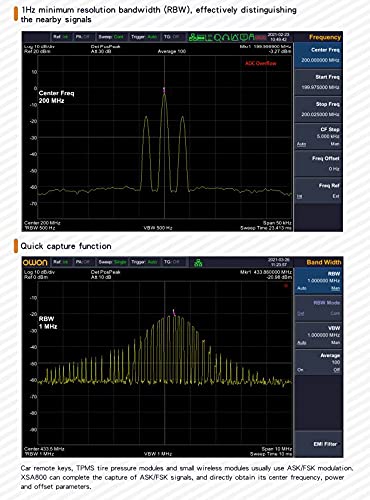Click the Ref 20 dBm readout
This screenshot has height=500, width=370.
coord(37,51)
